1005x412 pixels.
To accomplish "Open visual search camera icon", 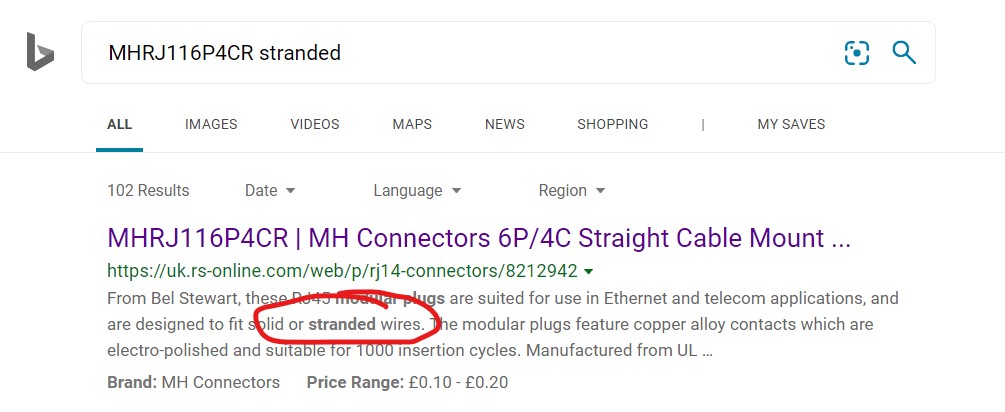I will pos(857,53).
